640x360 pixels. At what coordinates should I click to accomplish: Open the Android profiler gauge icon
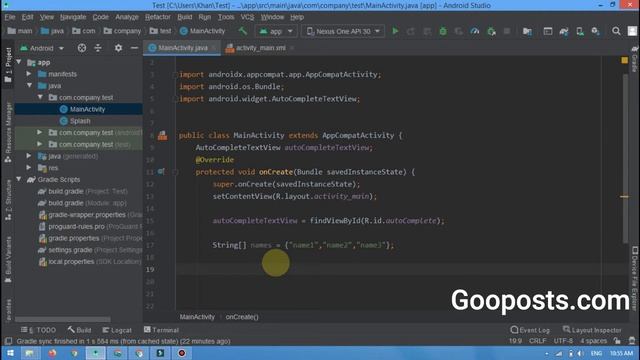pyautogui.click(x=475, y=31)
